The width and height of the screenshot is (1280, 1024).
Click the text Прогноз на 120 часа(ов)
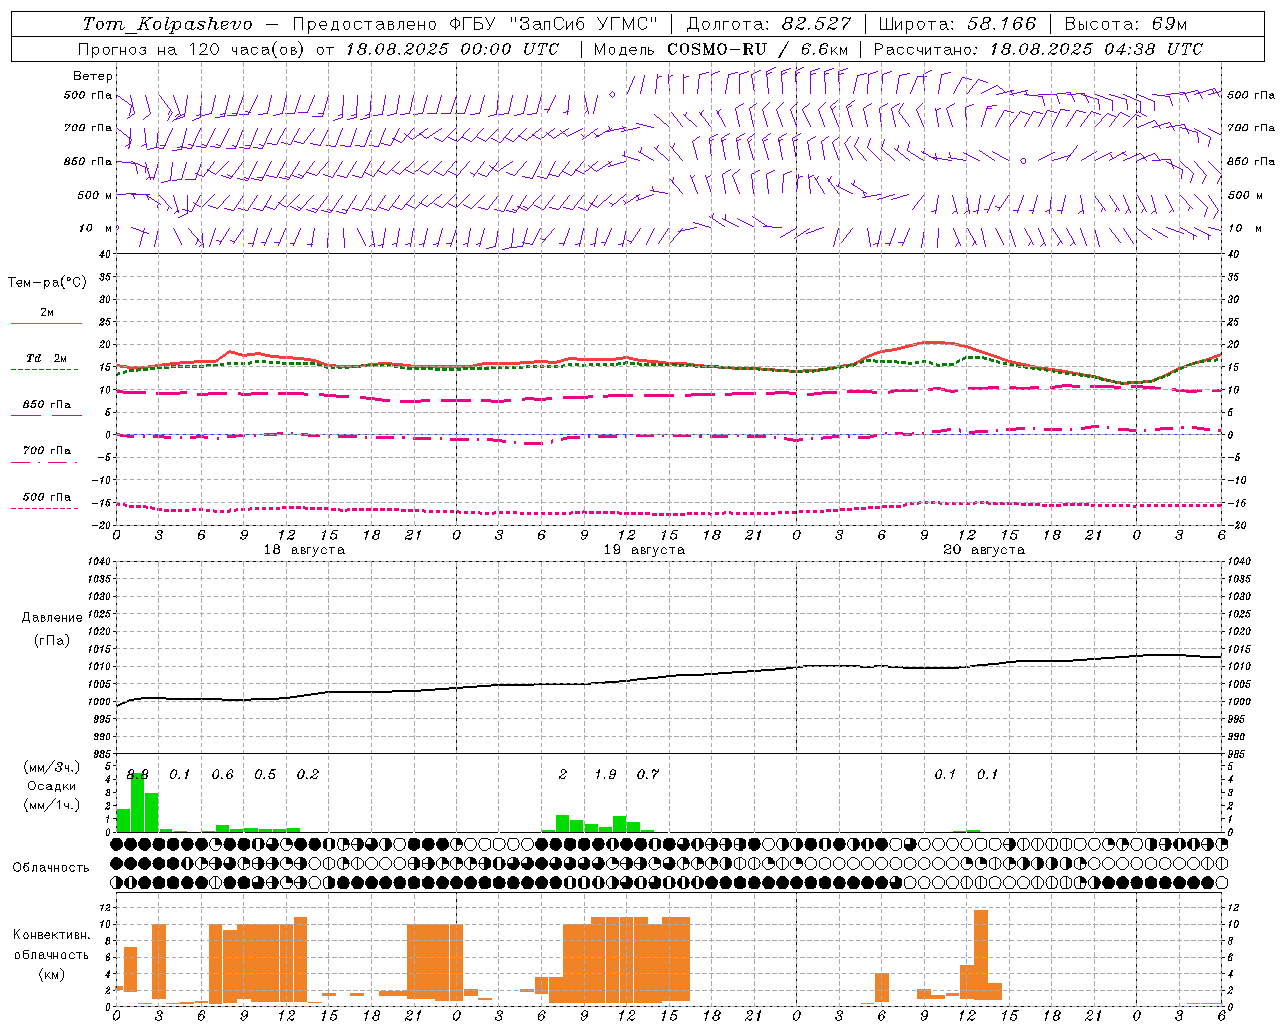tap(192, 49)
